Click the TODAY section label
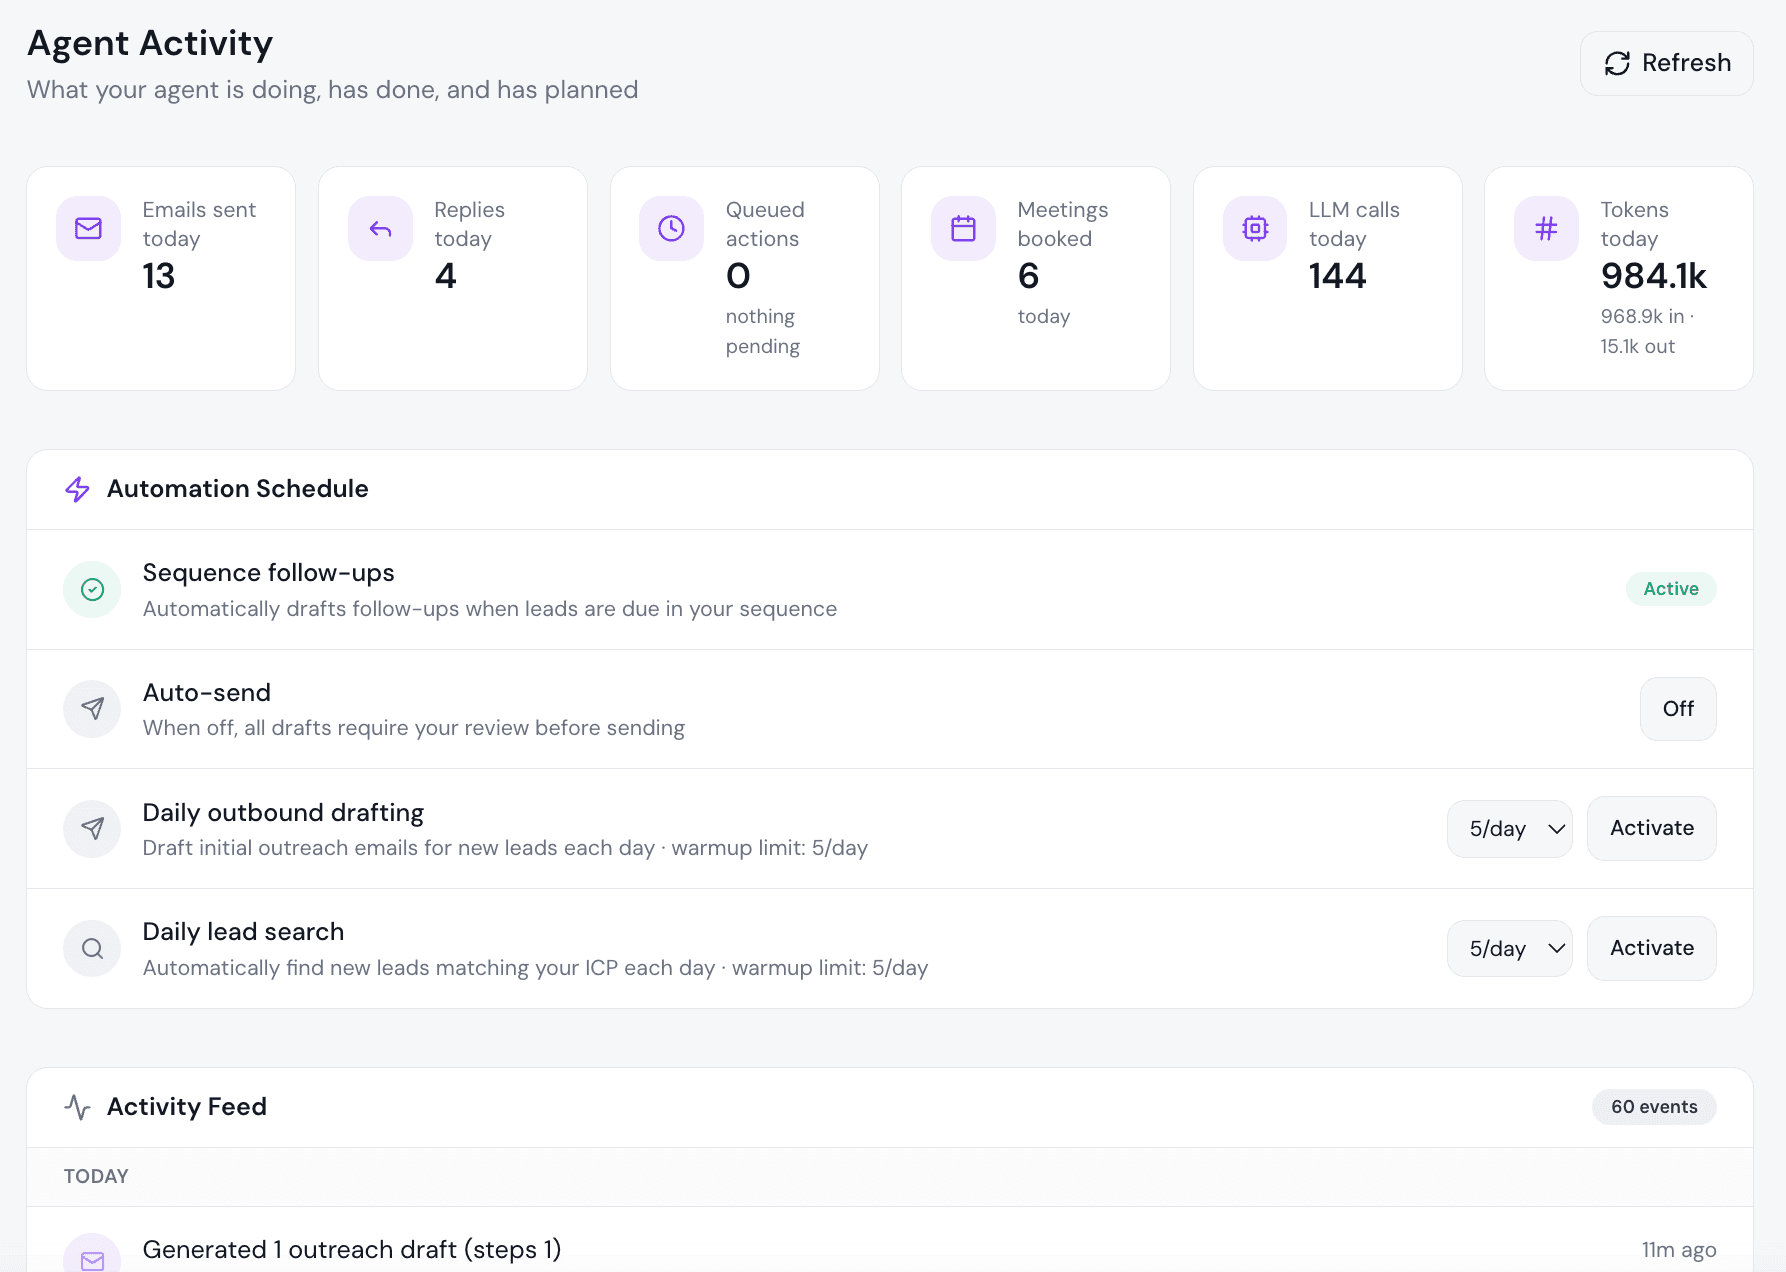Viewport: 1786px width, 1272px height. 96,1176
